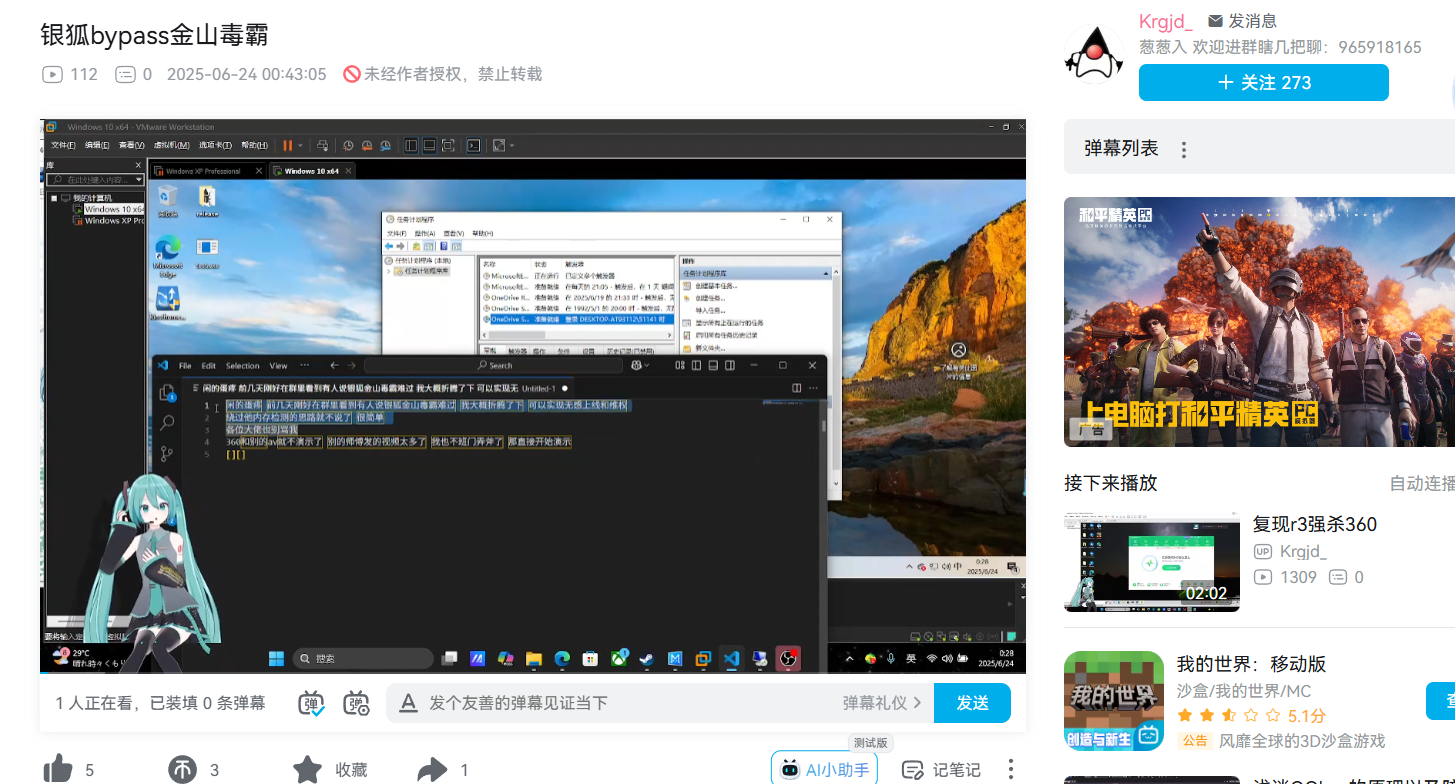This screenshot has width=1455, height=784.
Task: Suspend the virtual machine with the pause icon
Action: click(x=288, y=145)
